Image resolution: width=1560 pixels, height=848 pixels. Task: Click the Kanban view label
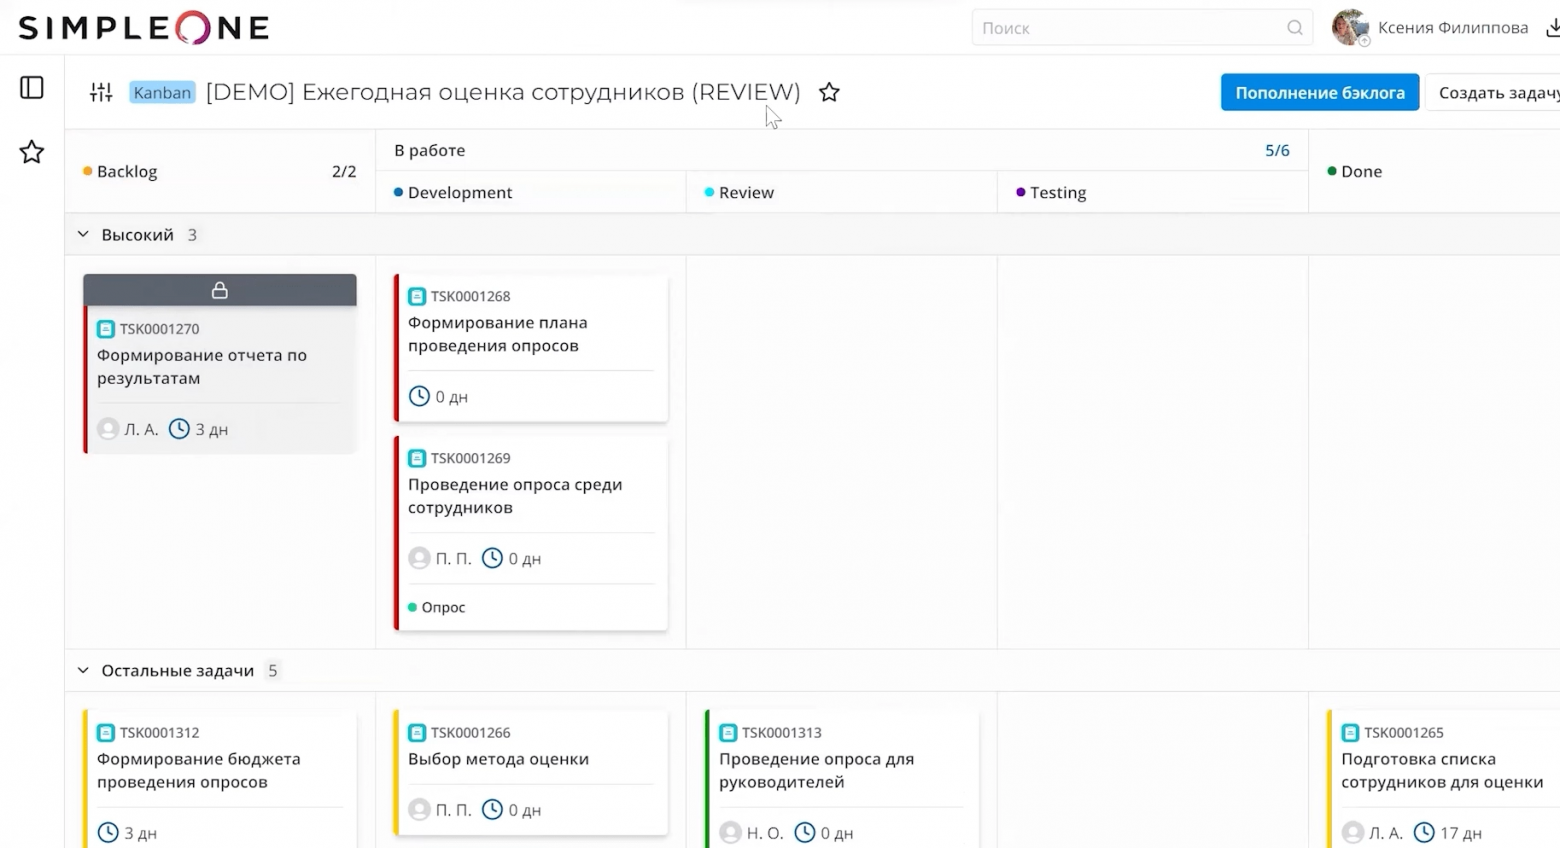coord(161,91)
